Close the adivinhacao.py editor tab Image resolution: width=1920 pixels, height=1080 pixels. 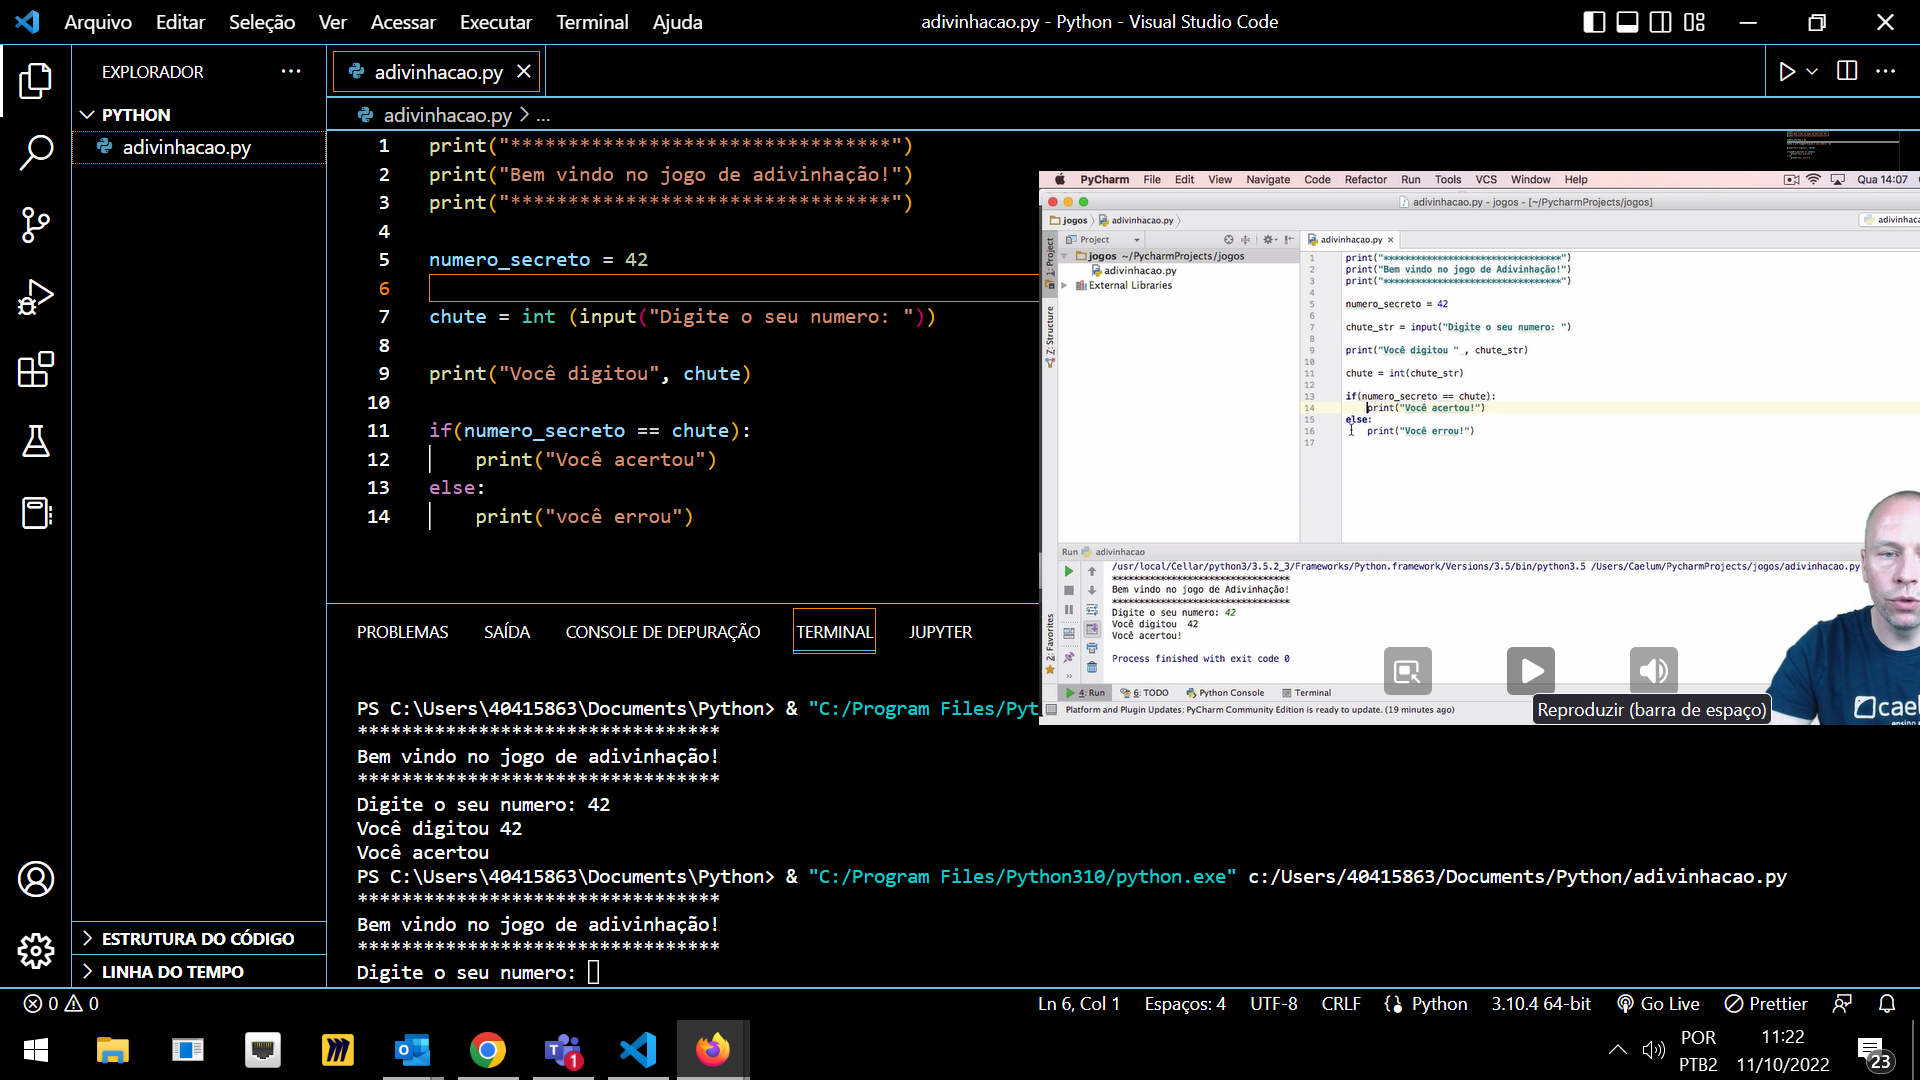(523, 71)
